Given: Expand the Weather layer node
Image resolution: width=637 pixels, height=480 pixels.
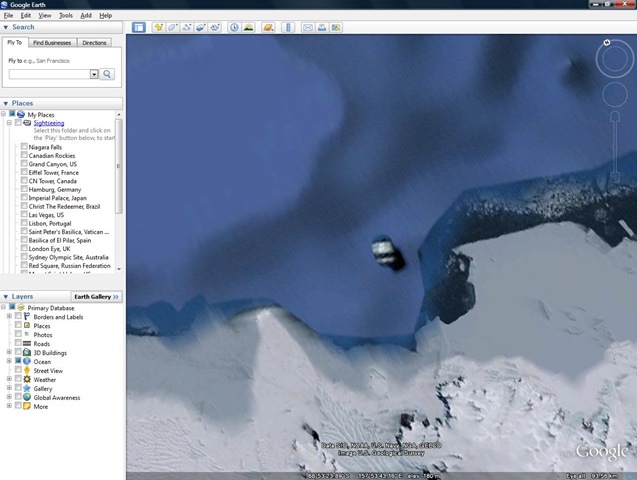Looking at the screenshot, I should point(9,378).
